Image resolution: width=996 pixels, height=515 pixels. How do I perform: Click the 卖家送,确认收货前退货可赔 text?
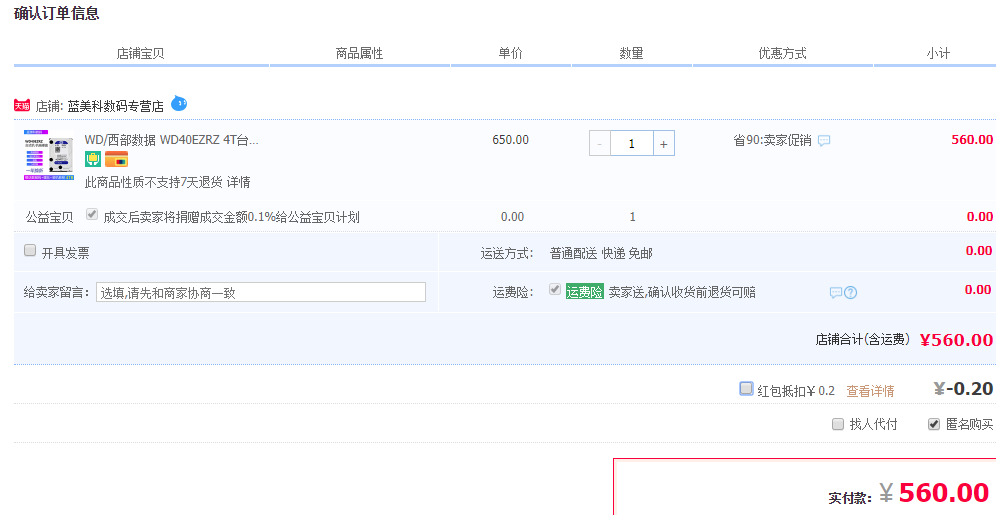tap(682, 293)
